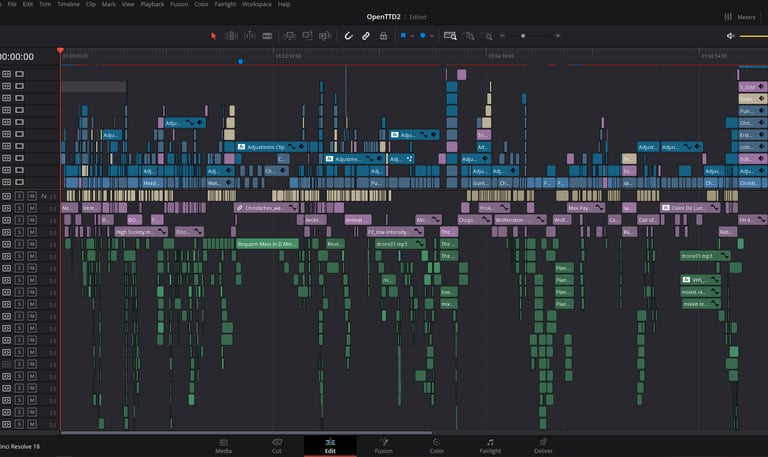Toggle timeline Snapping magnet icon
The height and width of the screenshot is (457, 768).
click(x=348, y=36)
